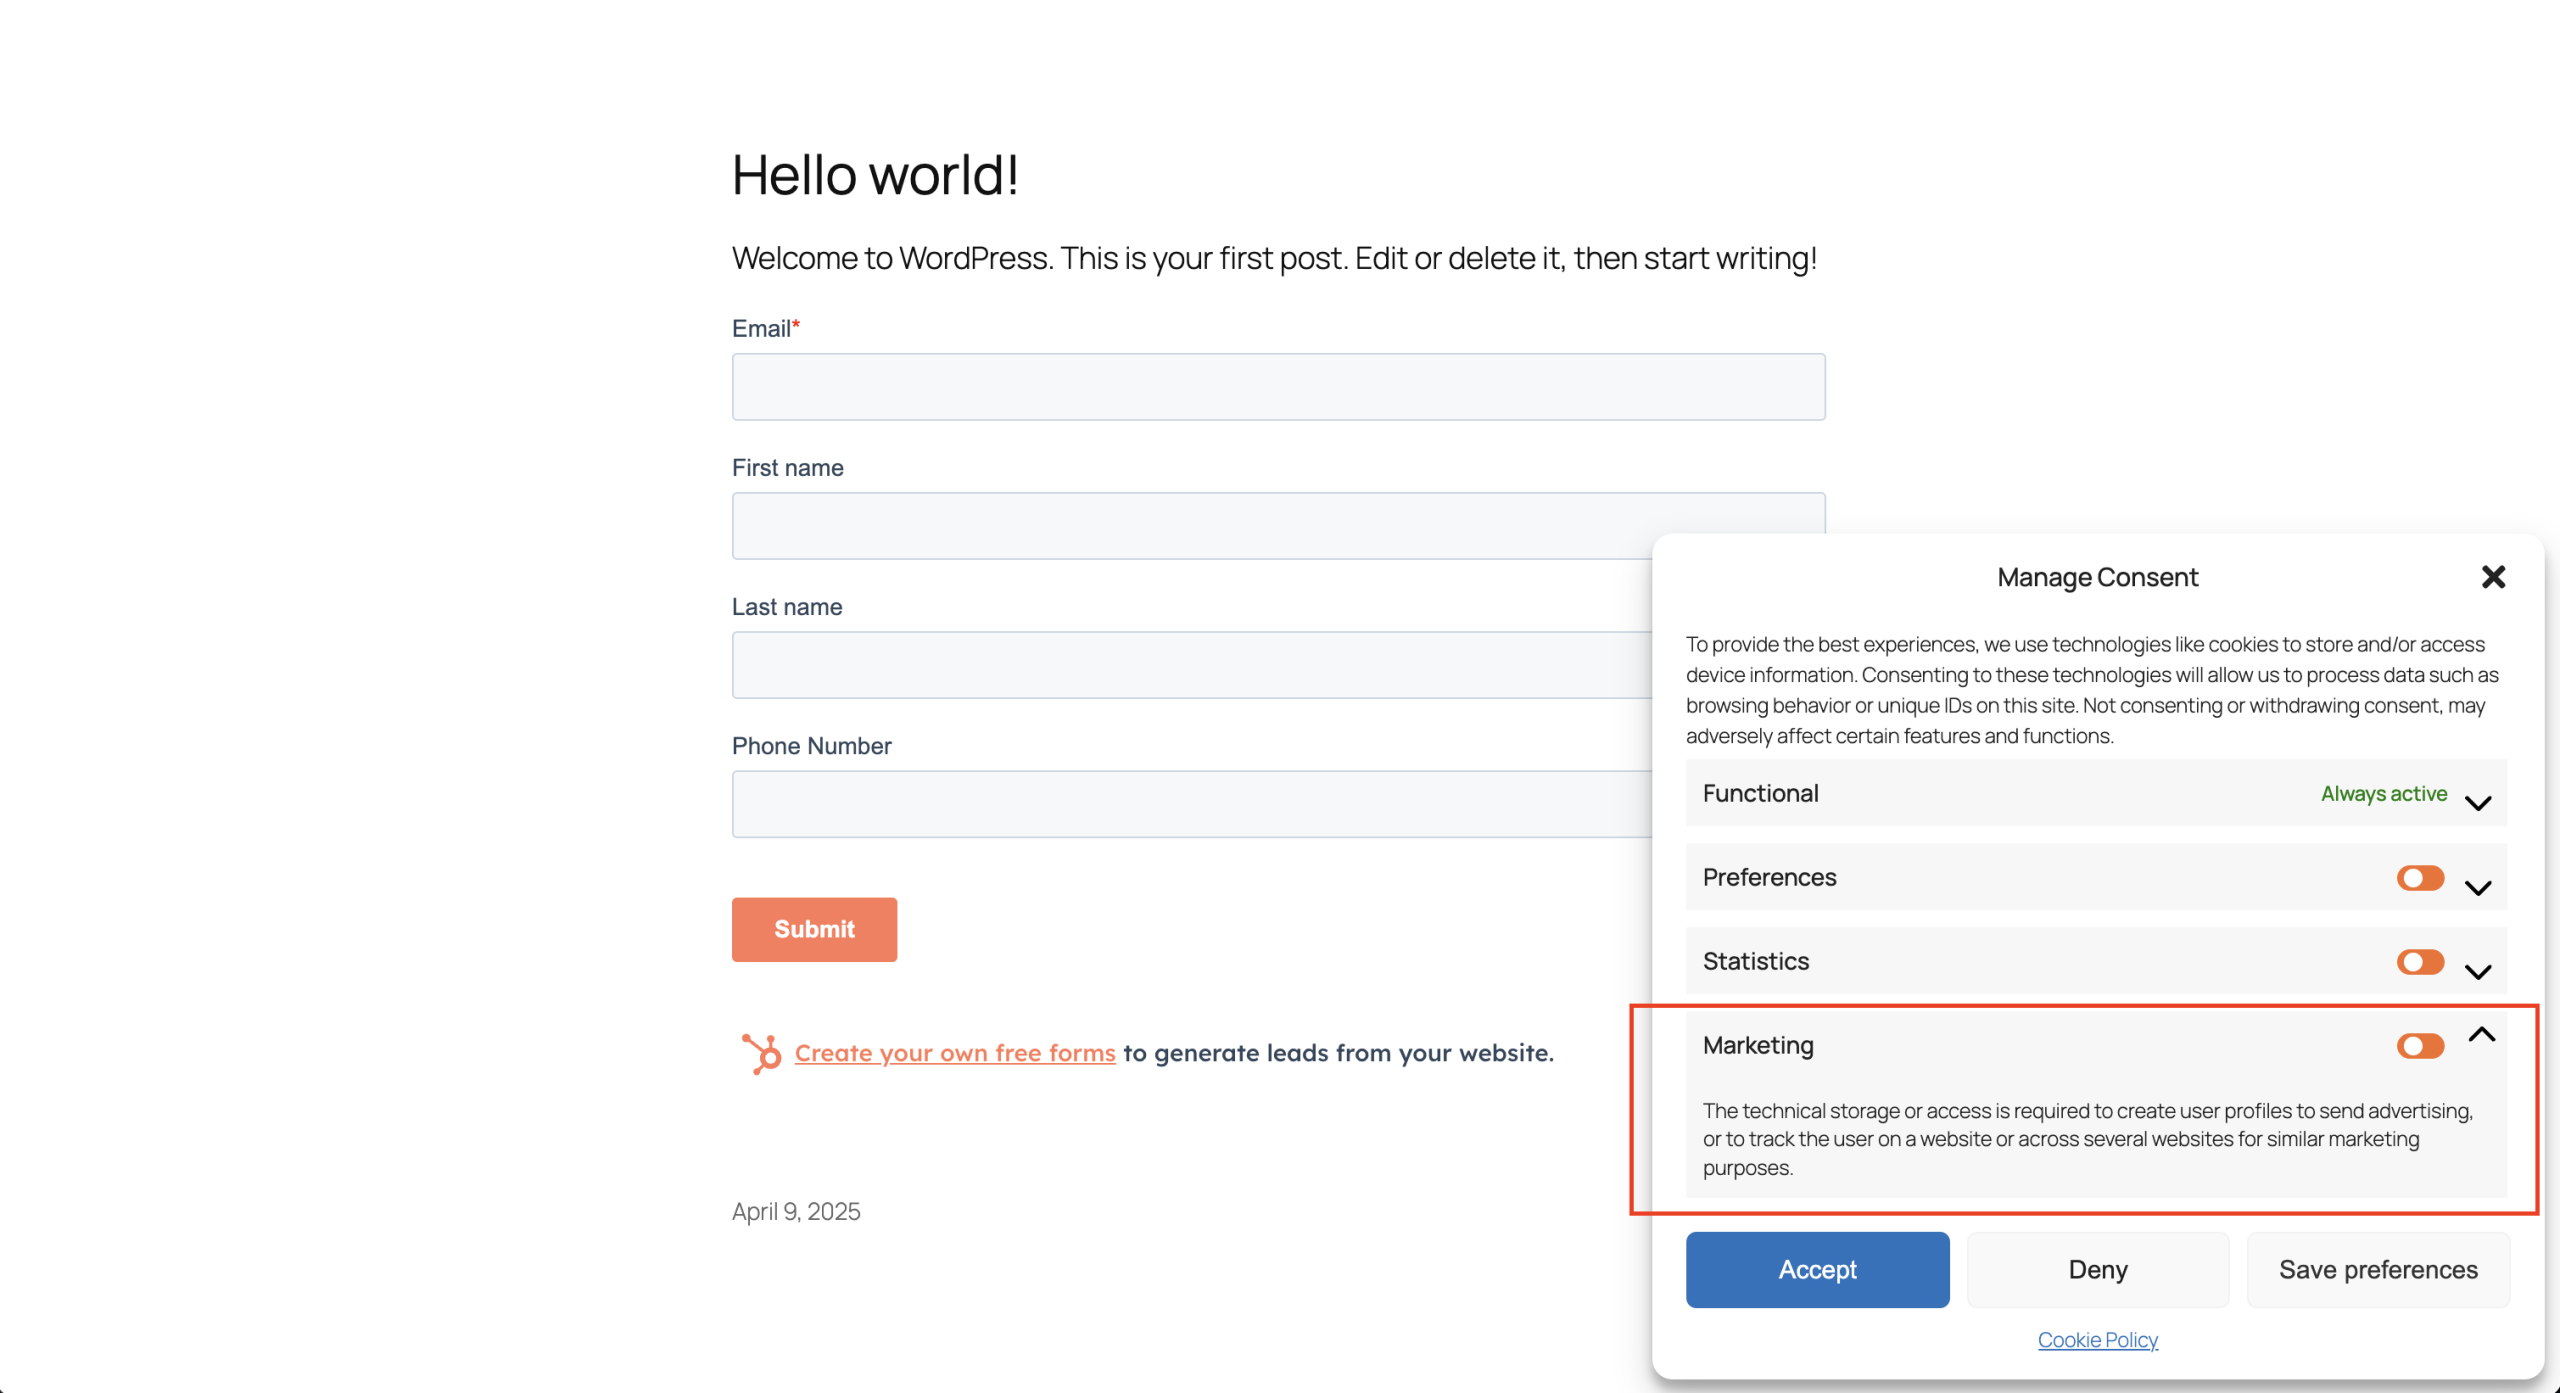This screenshot has width=2560, height=1393.
Task: Enable the Statistics consent toggle
Action: click(2420, 962)
